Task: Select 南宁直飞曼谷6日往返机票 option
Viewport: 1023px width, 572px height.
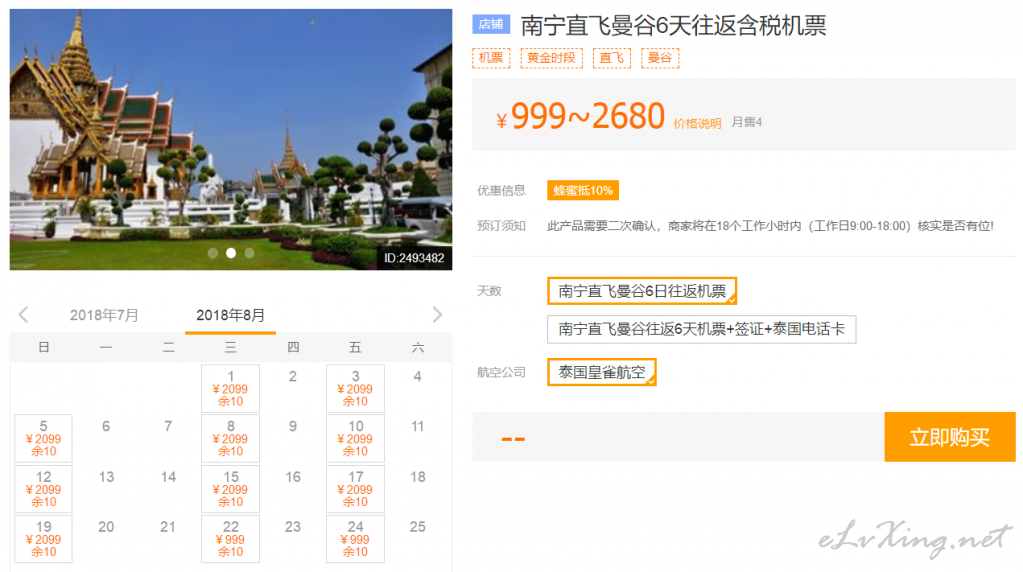Action: tap(642, 291)
